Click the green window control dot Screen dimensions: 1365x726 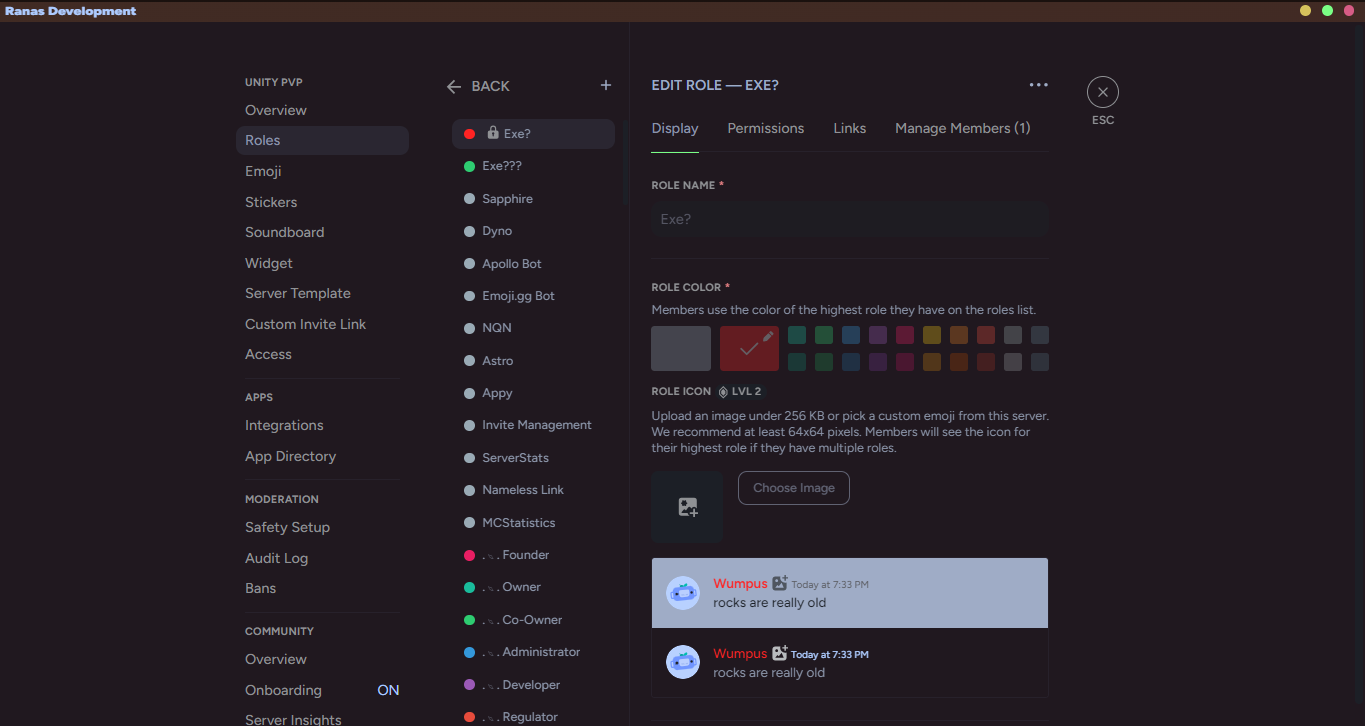1328,11
